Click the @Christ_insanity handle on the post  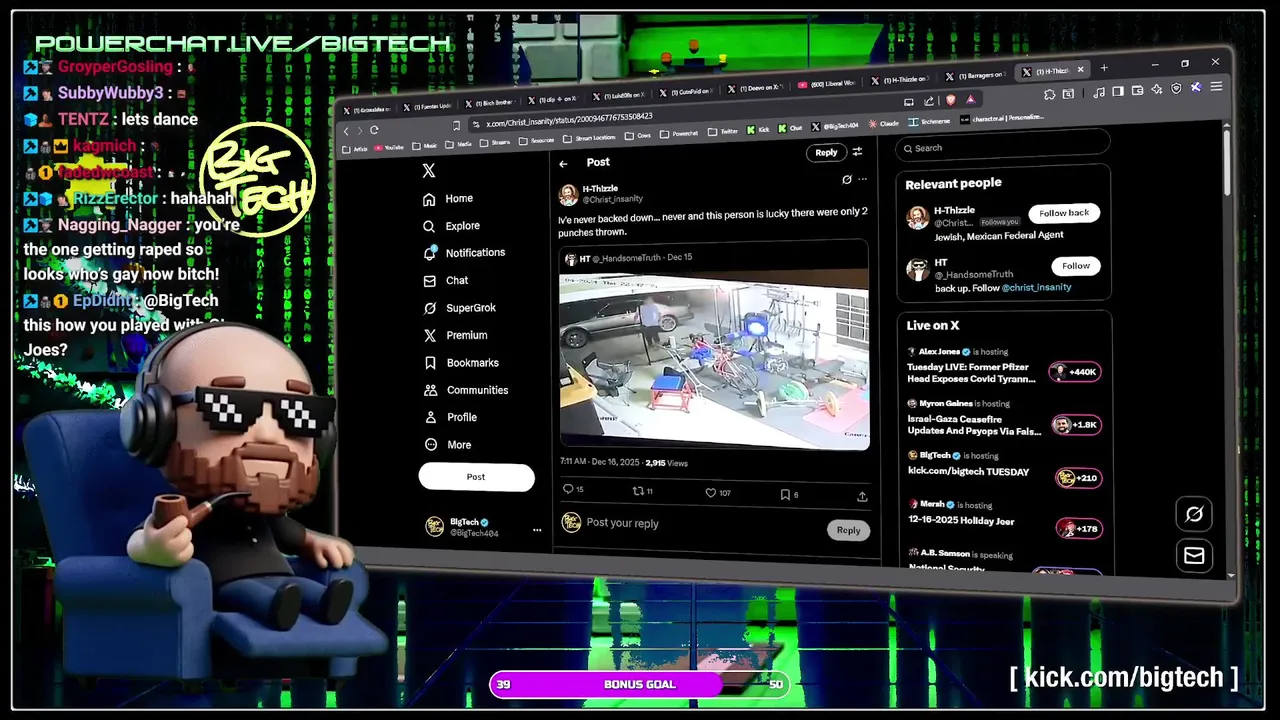tap(613, 200)
